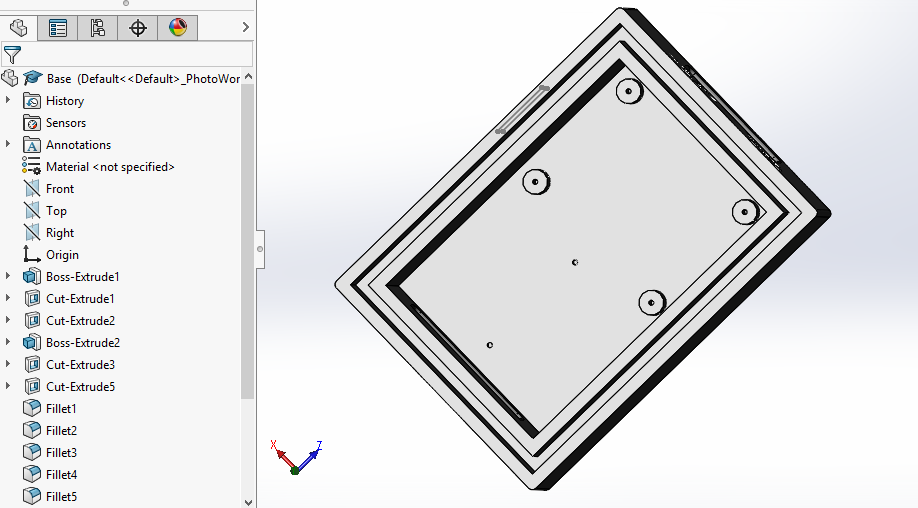Expand the Boss-Extrude1 feature
The width and height of the screenshot is (918, 508).
coord(8,276)
